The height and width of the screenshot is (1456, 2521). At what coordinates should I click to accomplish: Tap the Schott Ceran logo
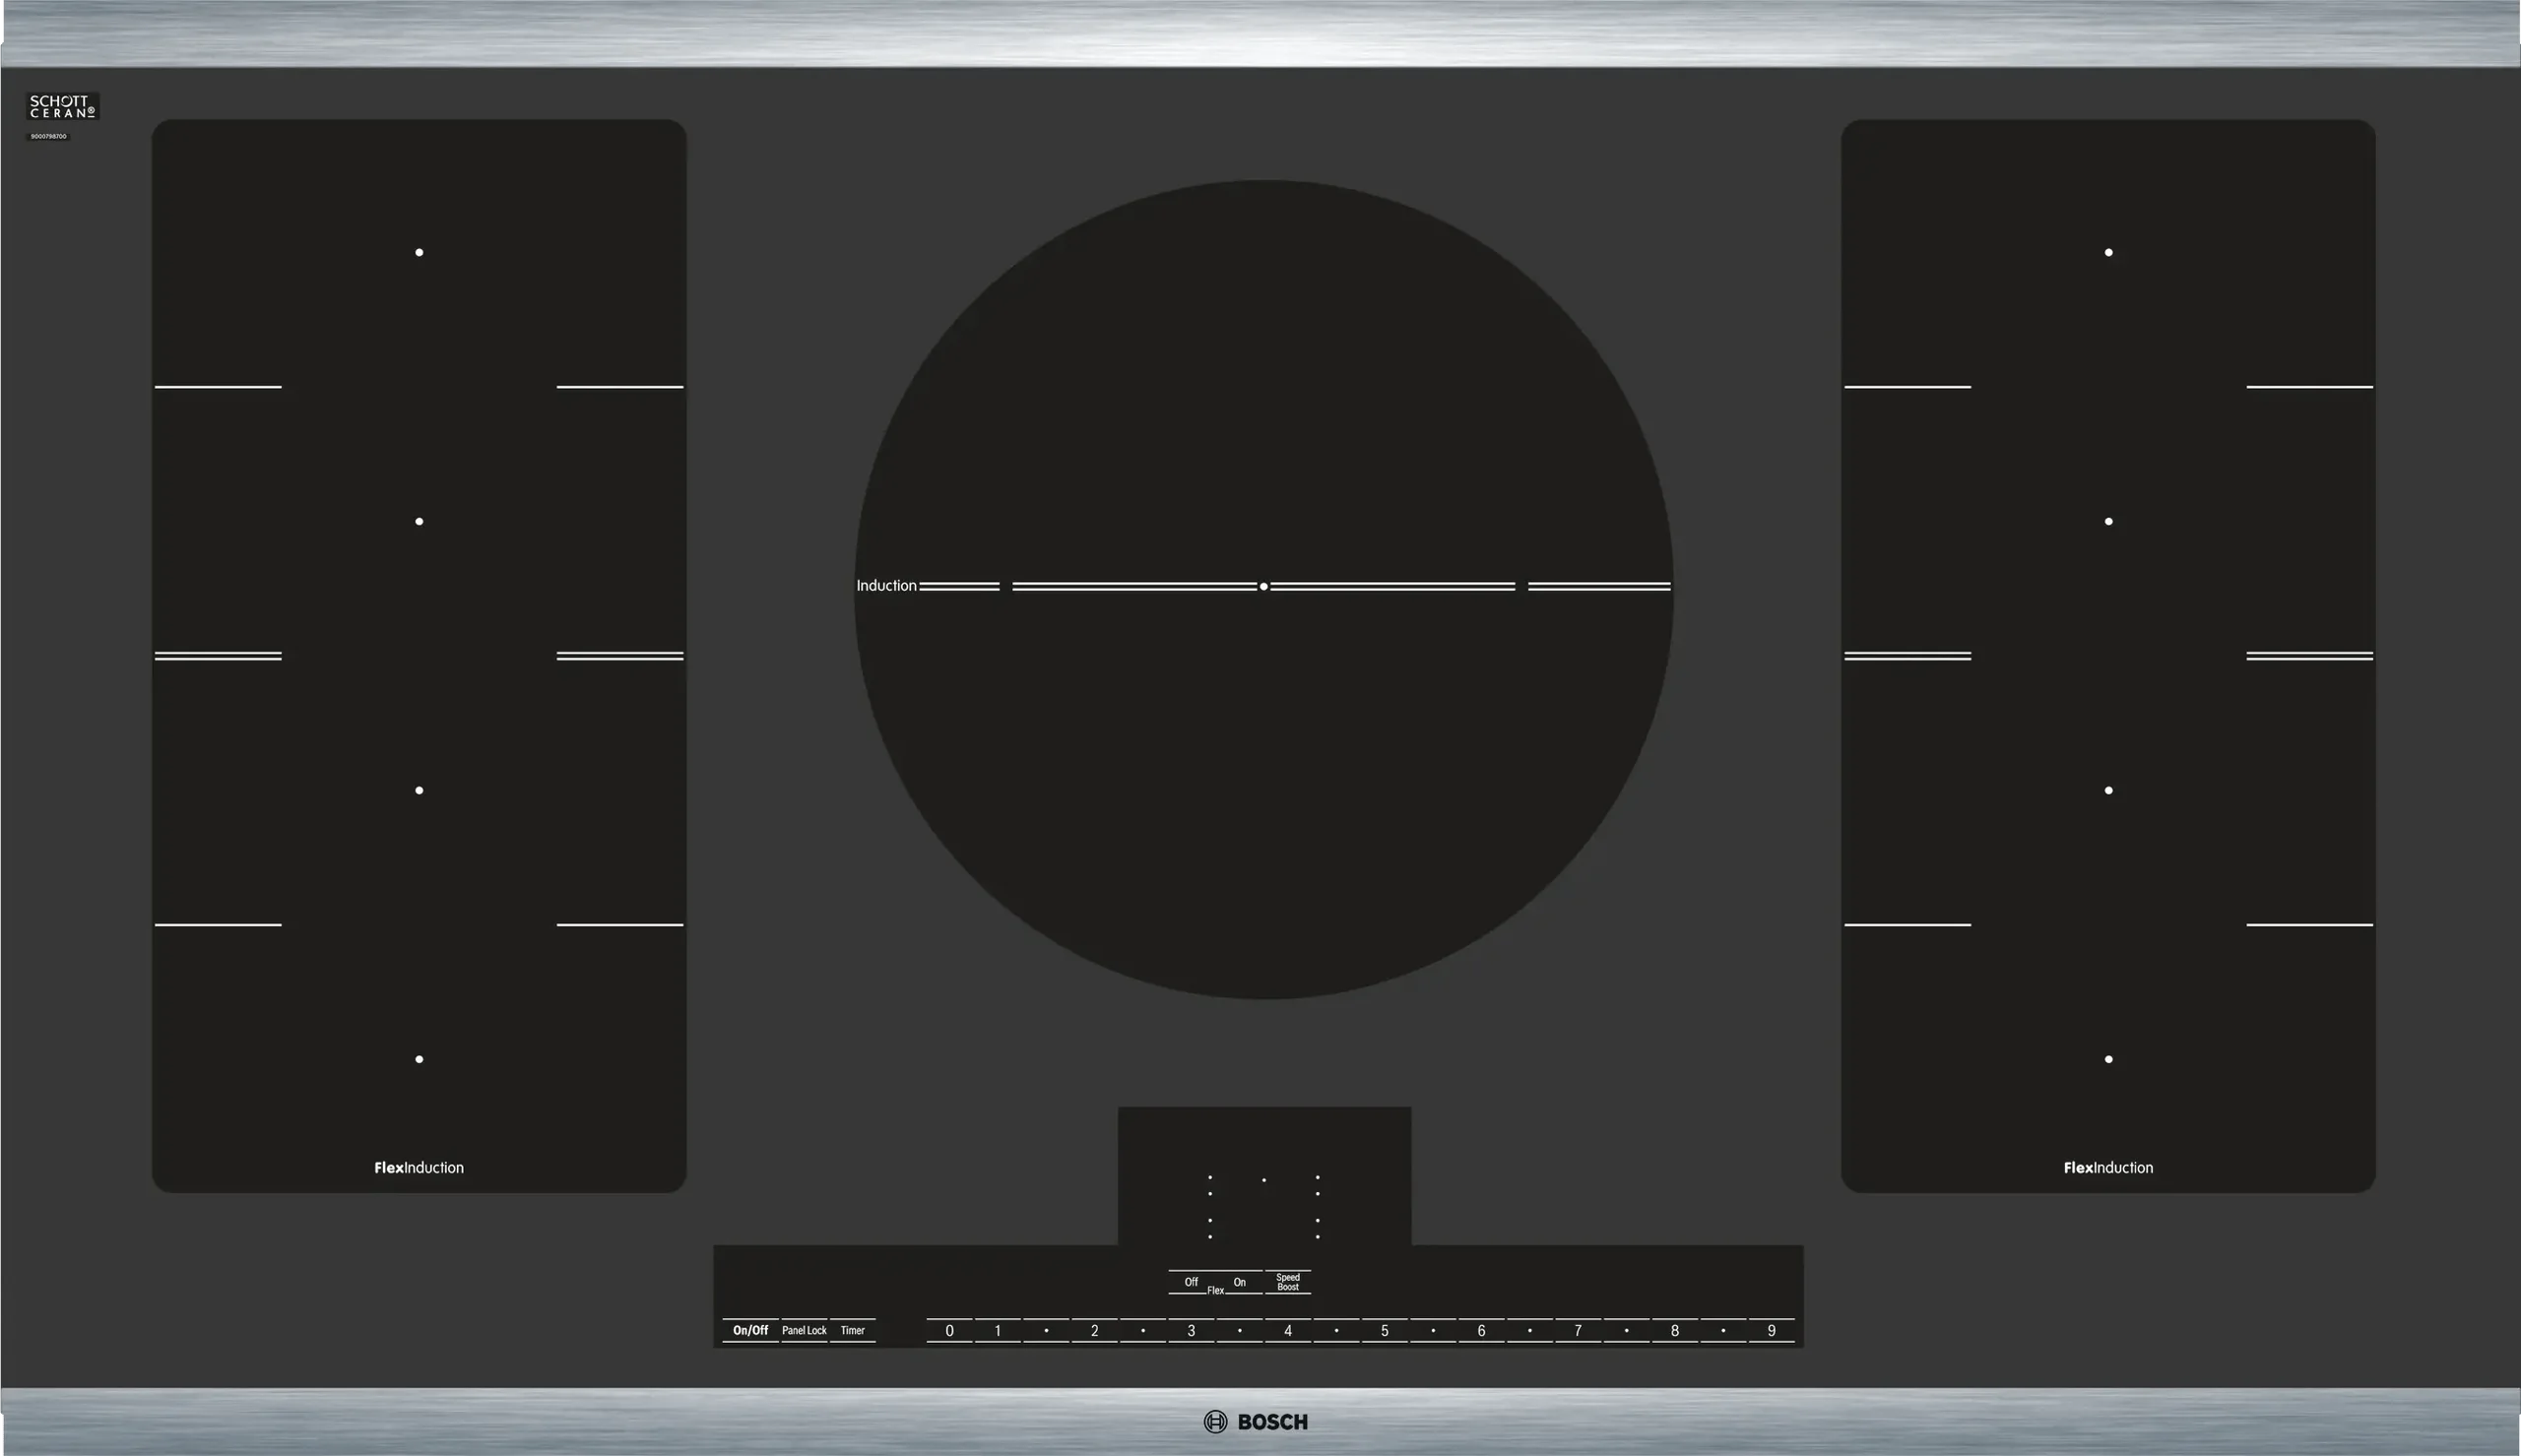62,107
